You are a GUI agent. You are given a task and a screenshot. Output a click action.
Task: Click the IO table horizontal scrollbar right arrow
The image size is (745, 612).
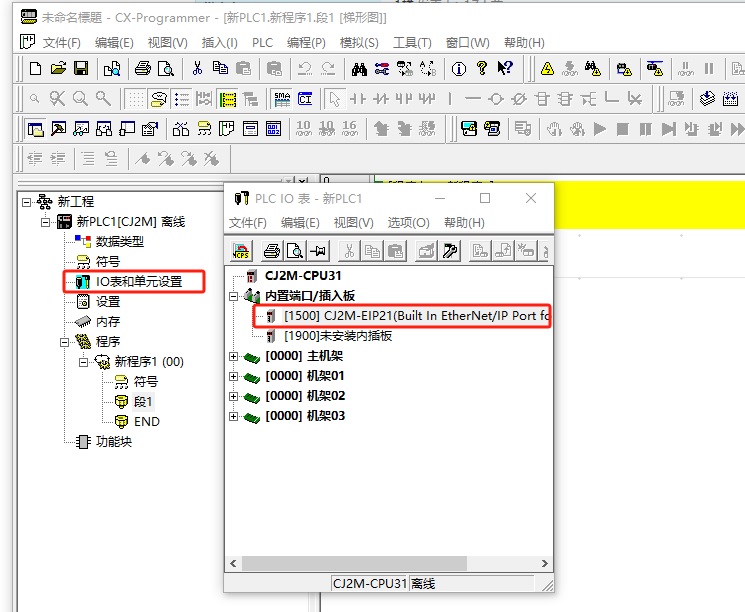[545, 564]
